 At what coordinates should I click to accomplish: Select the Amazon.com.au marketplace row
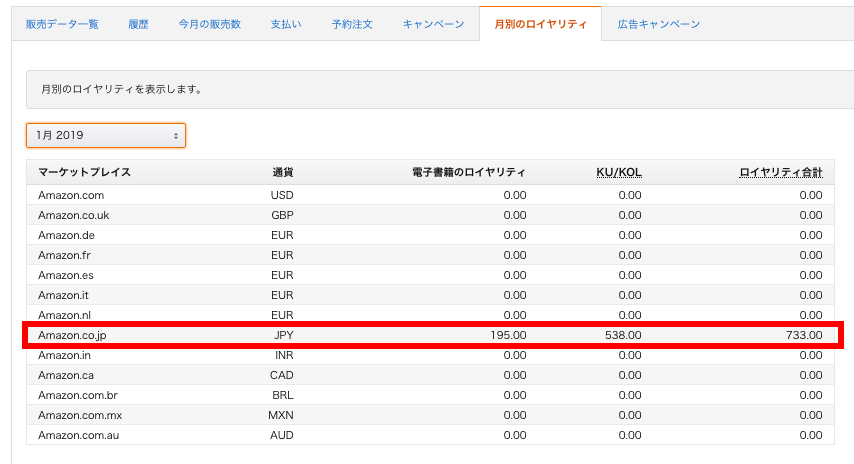tap(430, 435)
